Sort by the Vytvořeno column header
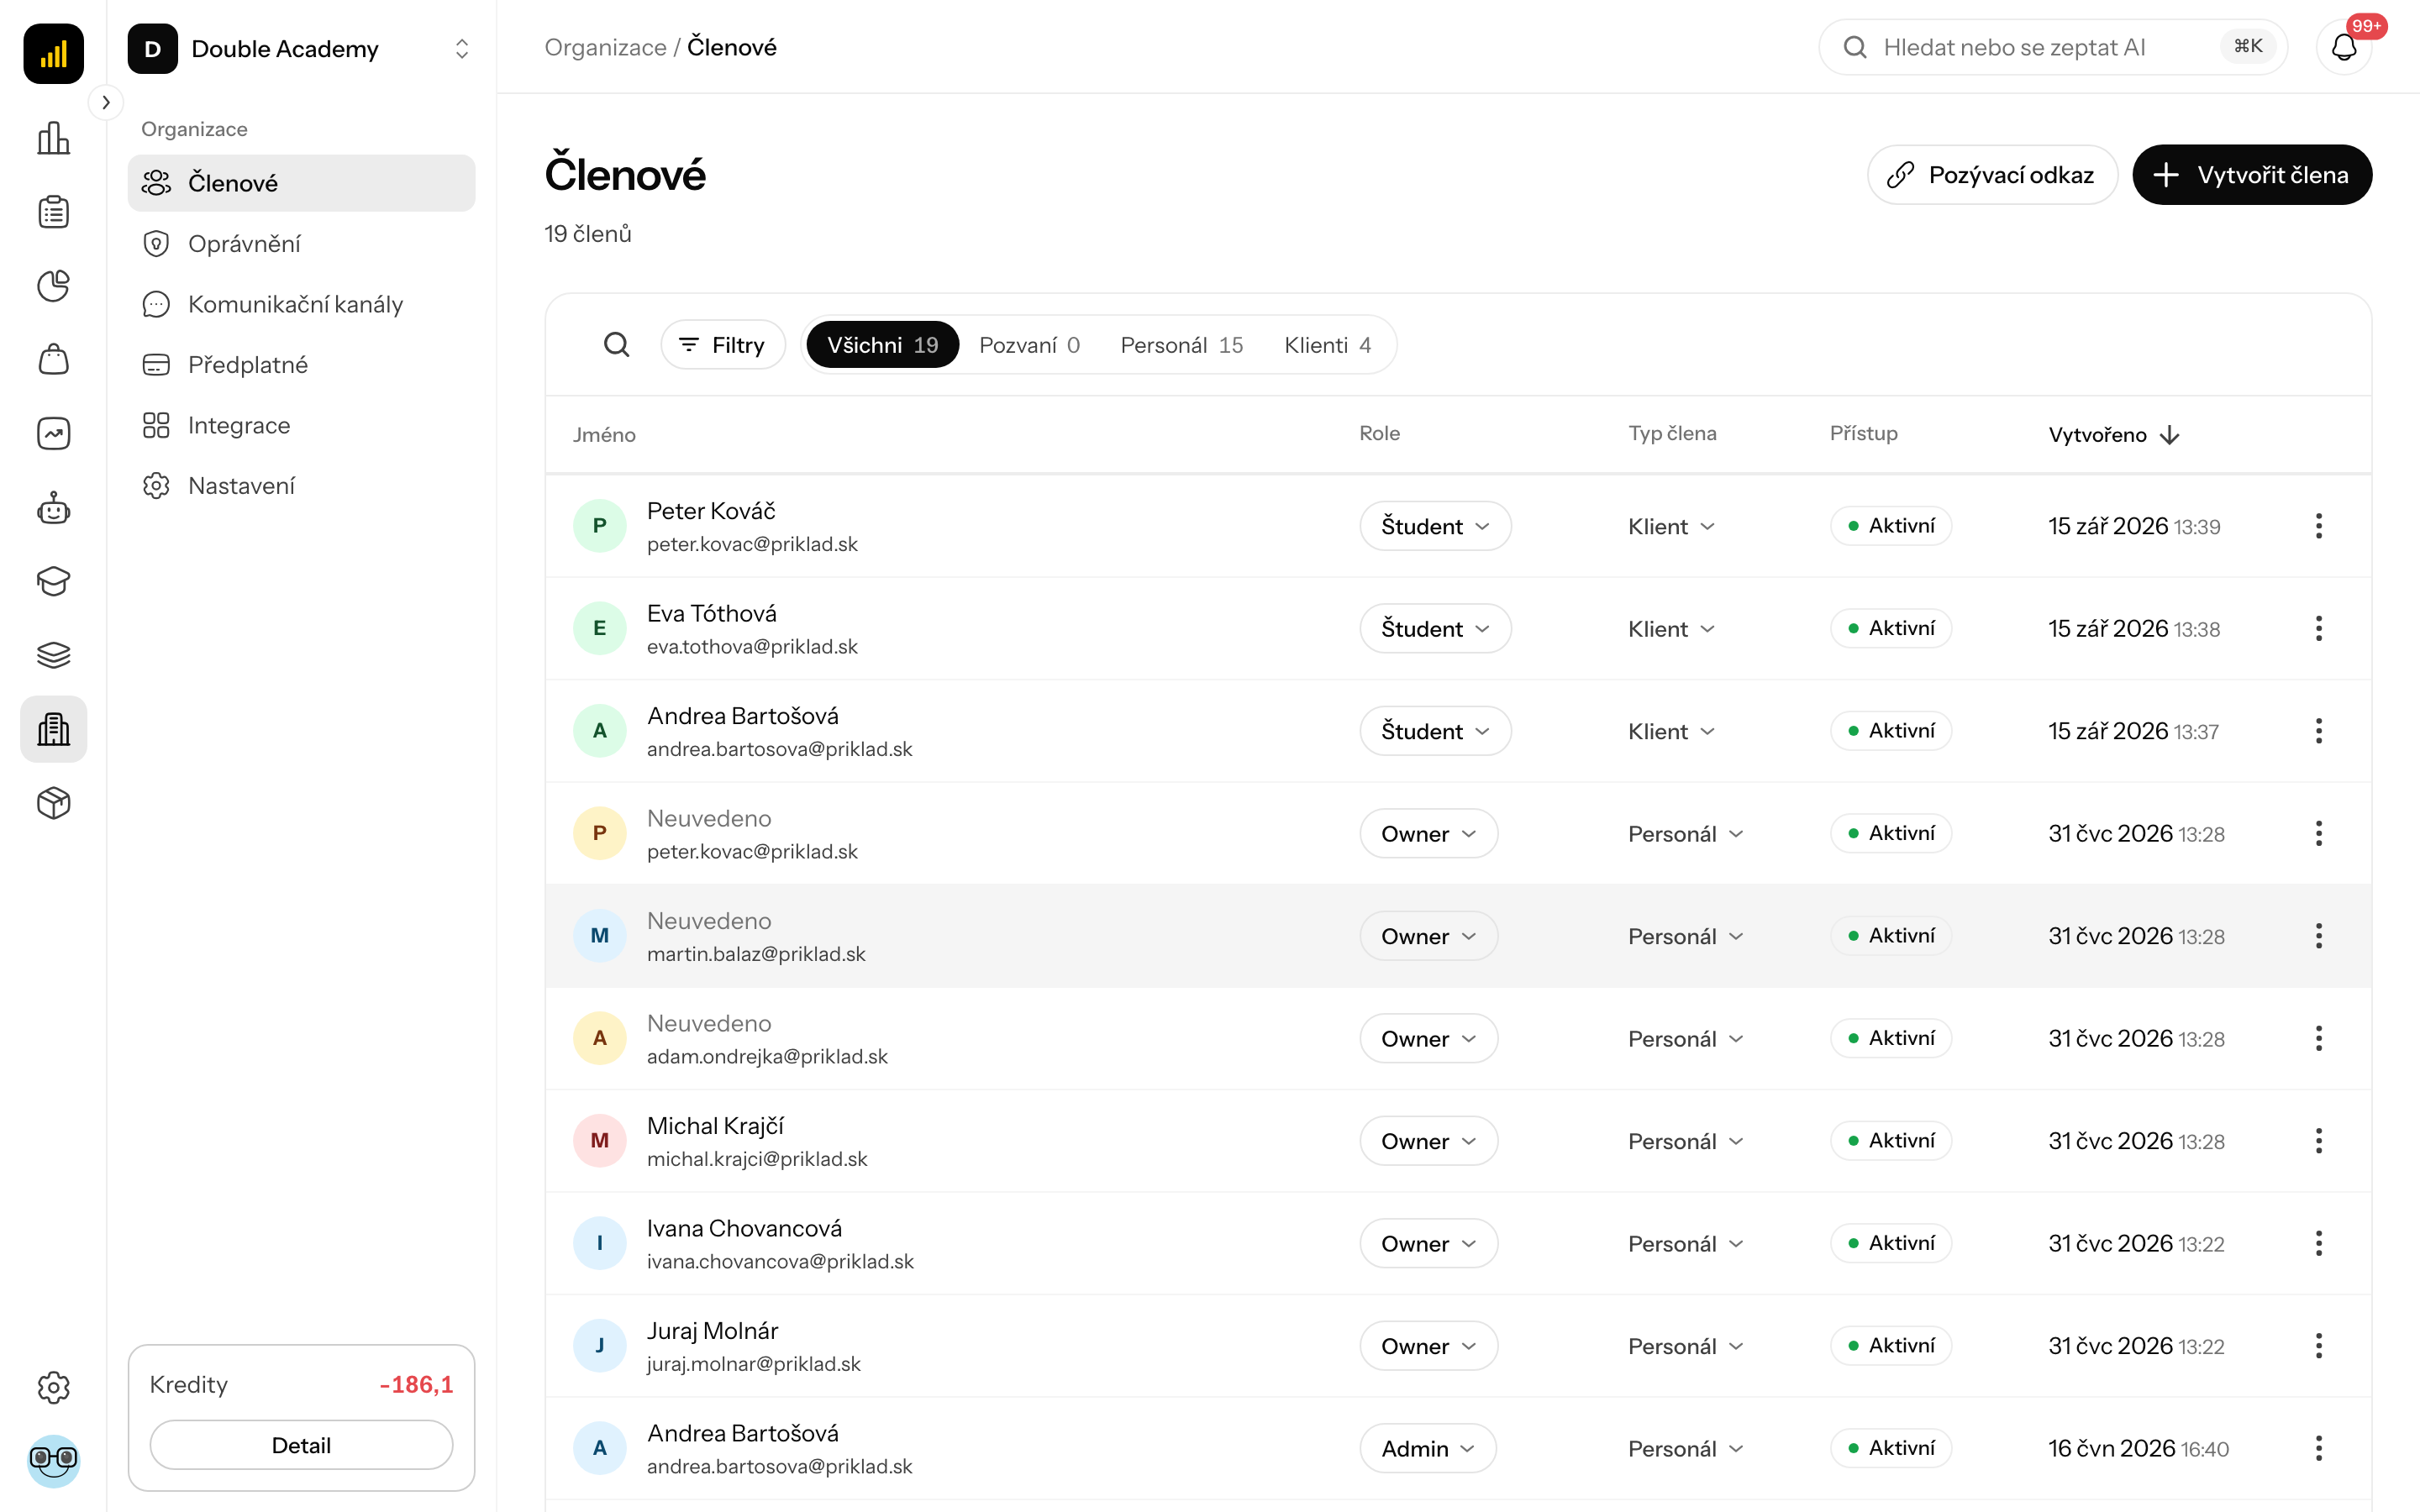Image resolution: width=2420 pixels, height=1512 pixels. 2113,434
